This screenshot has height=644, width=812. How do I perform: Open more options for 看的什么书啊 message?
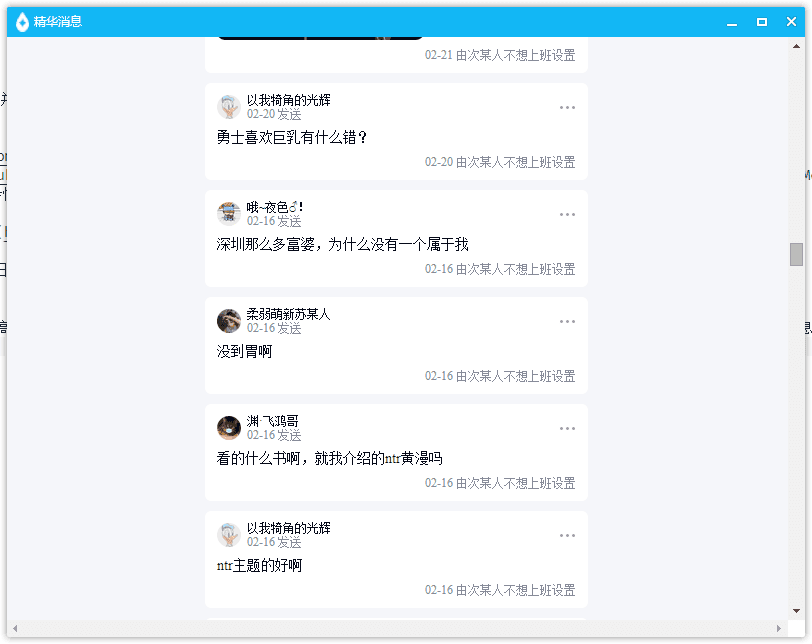coord(567,429)
